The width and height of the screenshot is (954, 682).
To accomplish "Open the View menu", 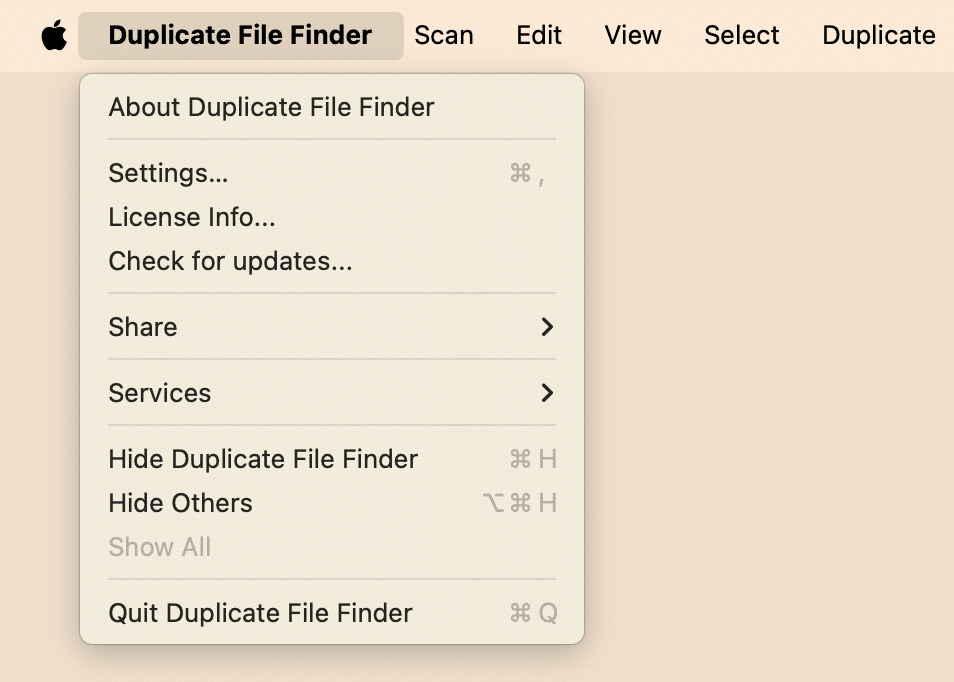I will click(x=633, y=36).
